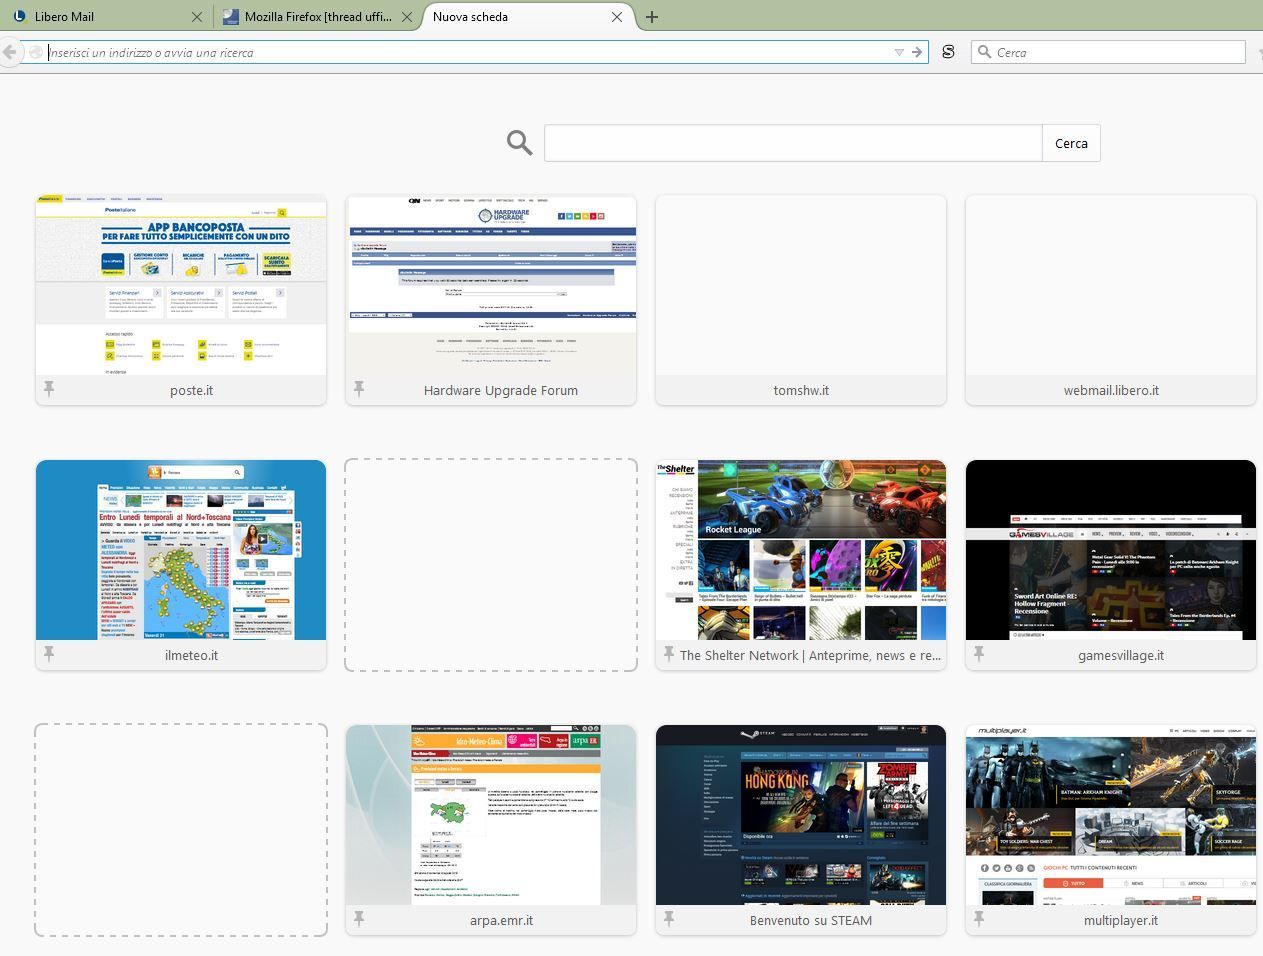Open address bar history dropdown arrow

pyautogui.click(x=898, y=52)
